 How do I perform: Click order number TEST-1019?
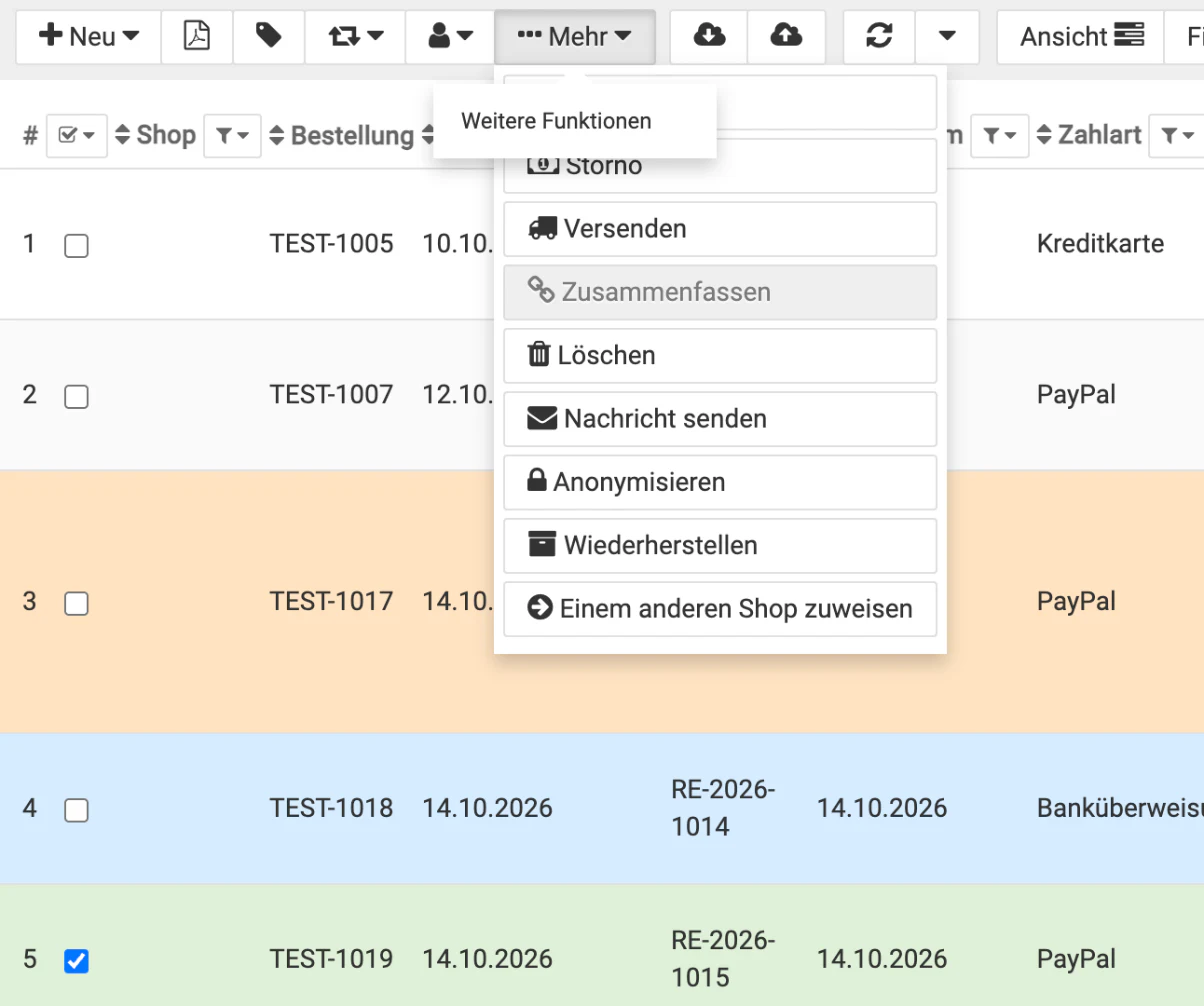click(x=331, y=959)
